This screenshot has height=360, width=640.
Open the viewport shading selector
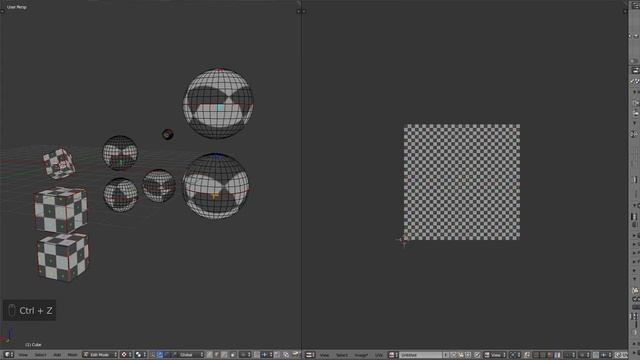click(x=127, y=355)
